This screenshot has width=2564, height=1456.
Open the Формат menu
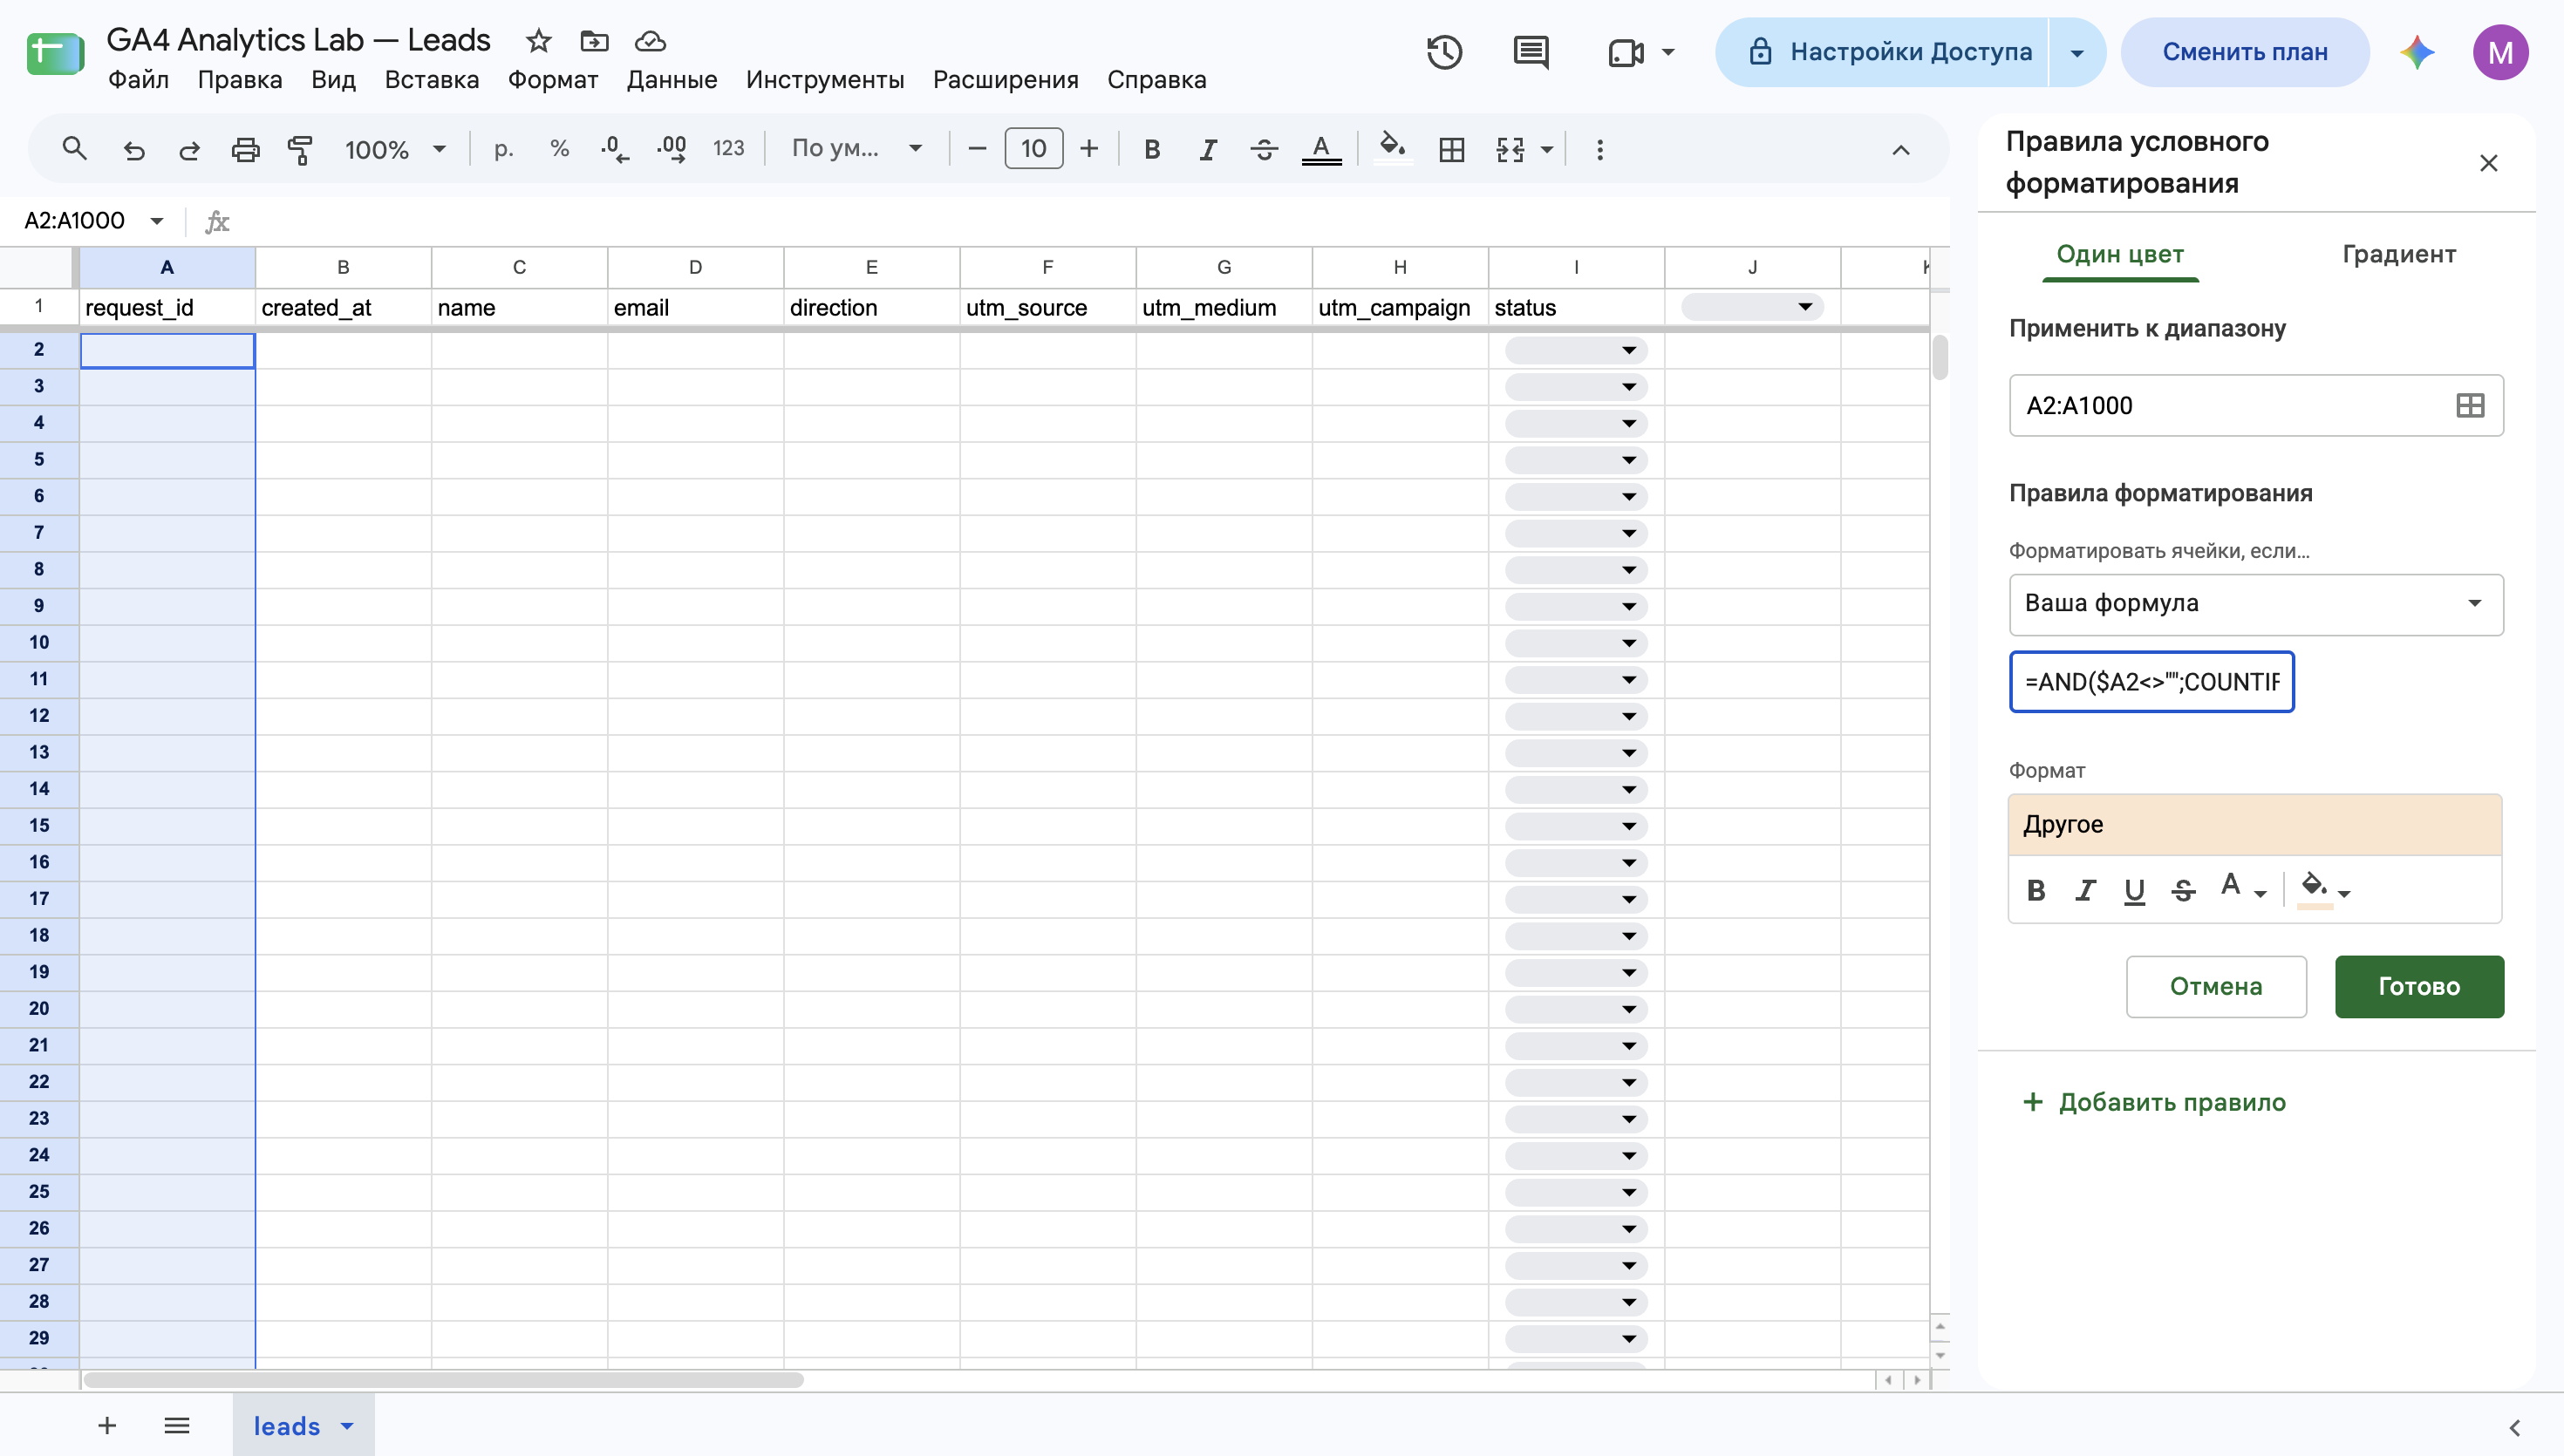pos(553,80)
